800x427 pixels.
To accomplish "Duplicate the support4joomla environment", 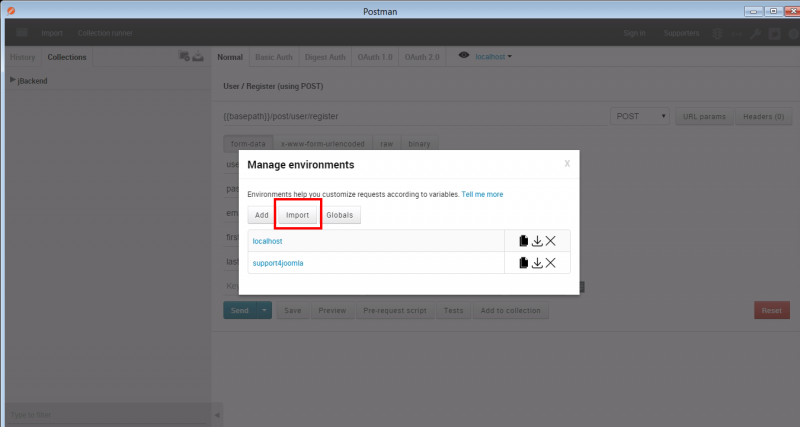I will [x=523, y=263].
